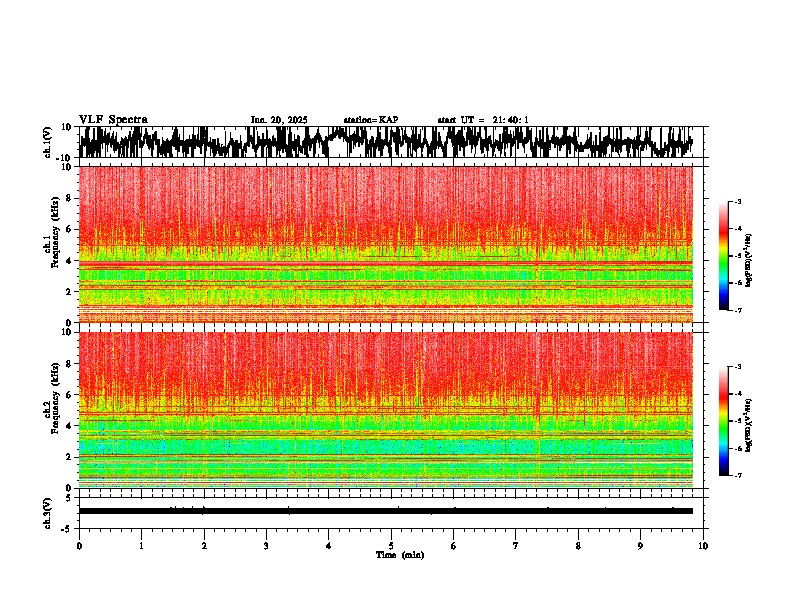Screen dimensions: 792x612
Task: Click time axis tick label '1'
Action: (141, 546)
